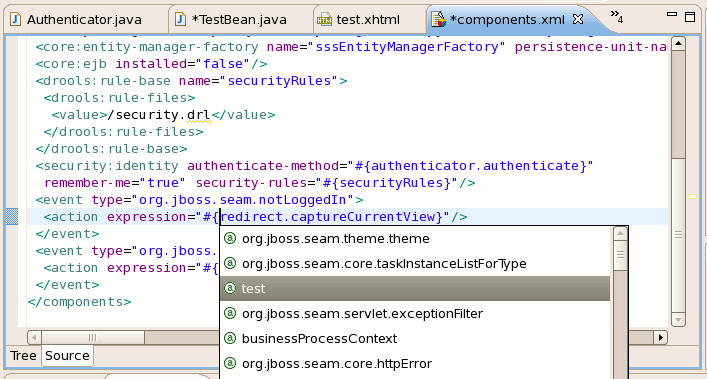Place cursor in redirect.captureCurrentView expression

[331, 217]
